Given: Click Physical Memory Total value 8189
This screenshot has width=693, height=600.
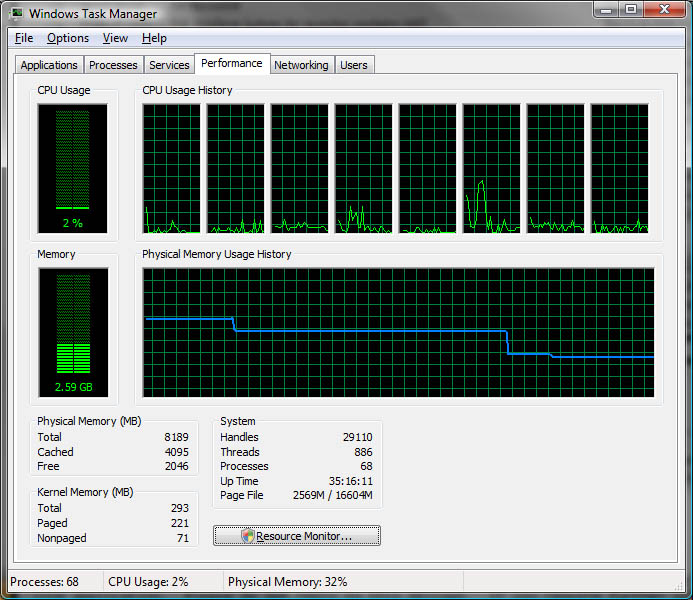Looking at the screenshot, I should click(176, 437).
